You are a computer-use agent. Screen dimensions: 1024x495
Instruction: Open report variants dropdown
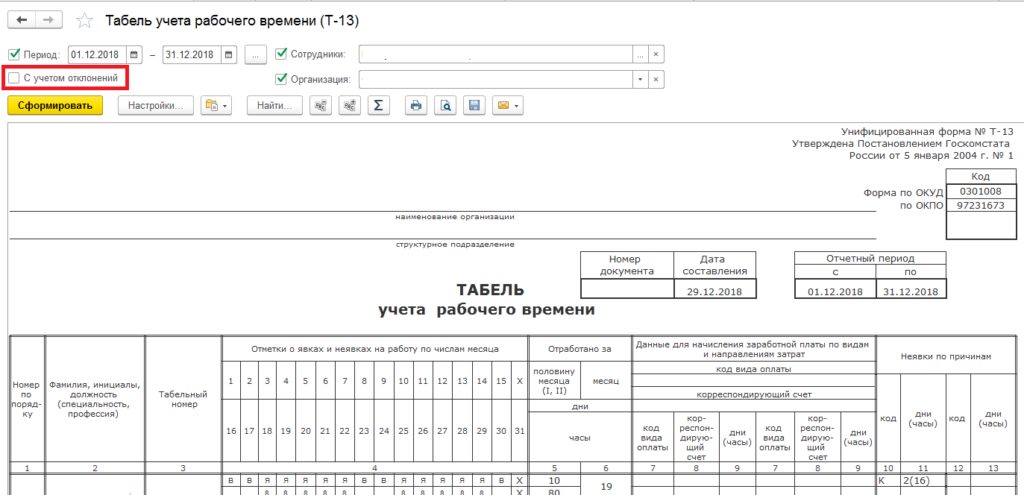[x=217, y=105]
